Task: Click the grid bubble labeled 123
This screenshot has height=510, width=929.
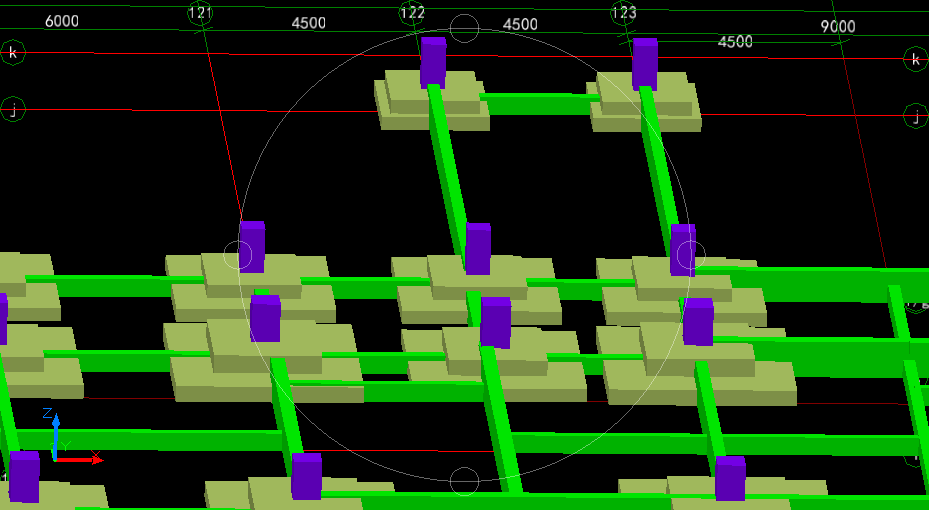Action: point(624,12)
